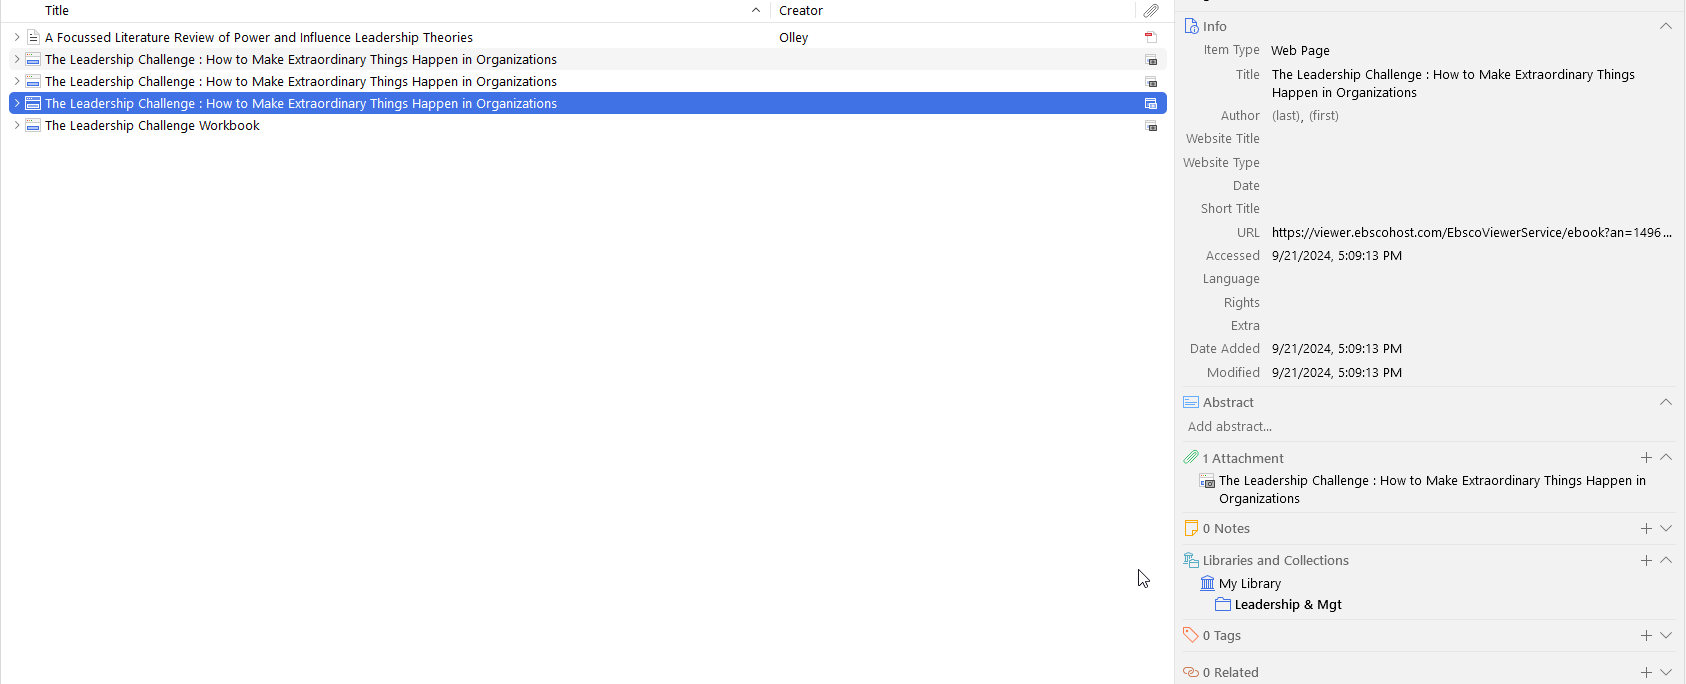Screen dimensions: 1686x684
Task: Click the snapshot icon on the highlighted row
Action: (1151, 104)
